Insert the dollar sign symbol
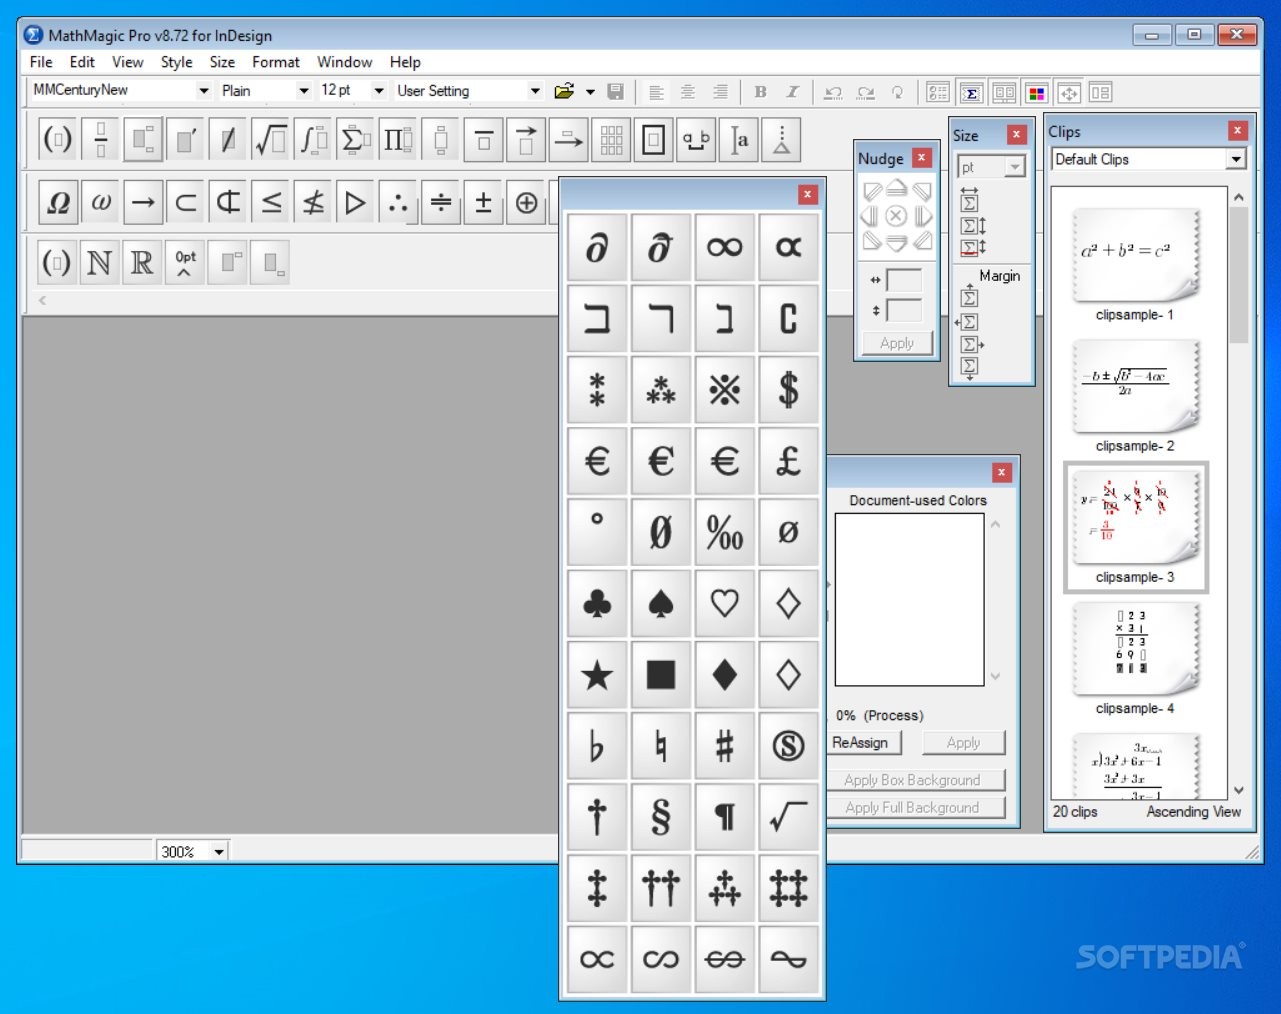 (x=788, y=389)
